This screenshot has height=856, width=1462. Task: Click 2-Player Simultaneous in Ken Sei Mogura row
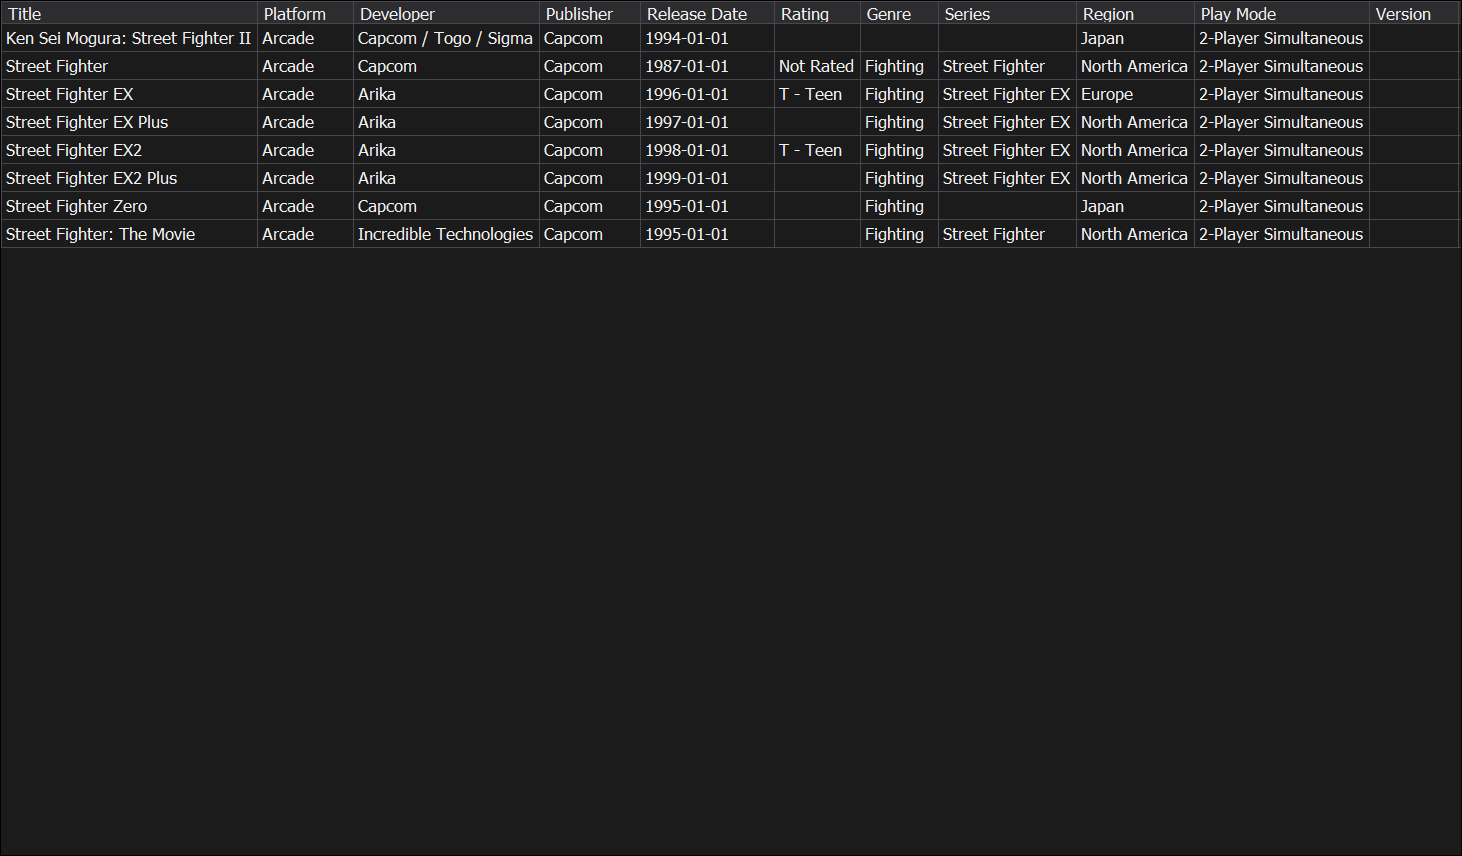[1281, 38]
